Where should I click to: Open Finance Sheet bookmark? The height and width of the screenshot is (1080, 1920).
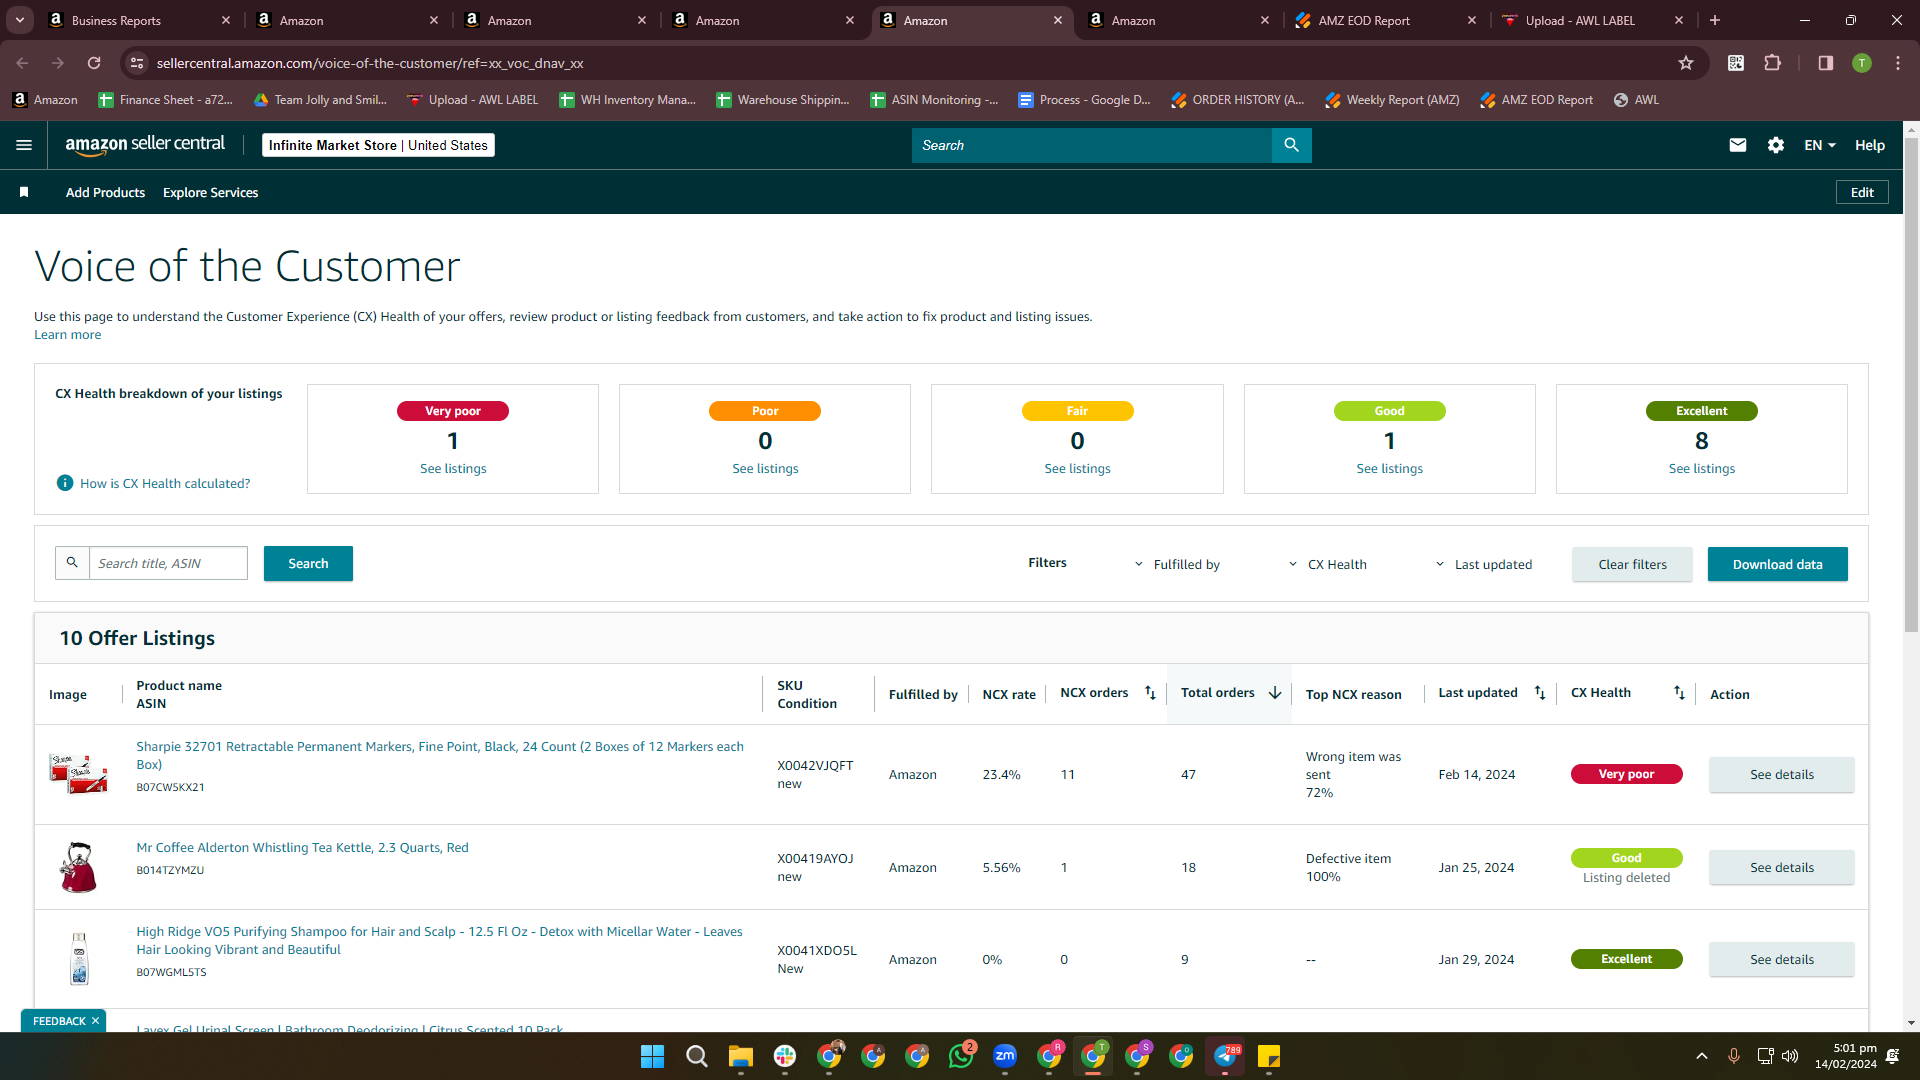click(x=165, y=100)
